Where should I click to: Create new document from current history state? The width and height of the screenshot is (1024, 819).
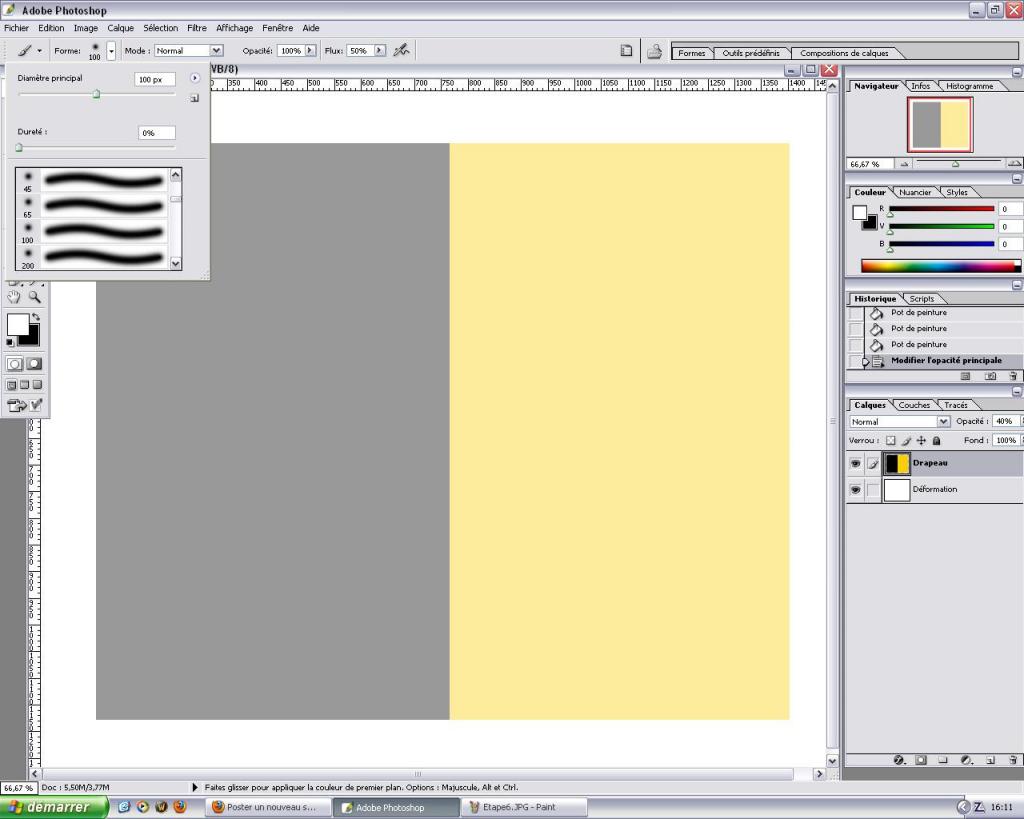click(x=965, y=376)
